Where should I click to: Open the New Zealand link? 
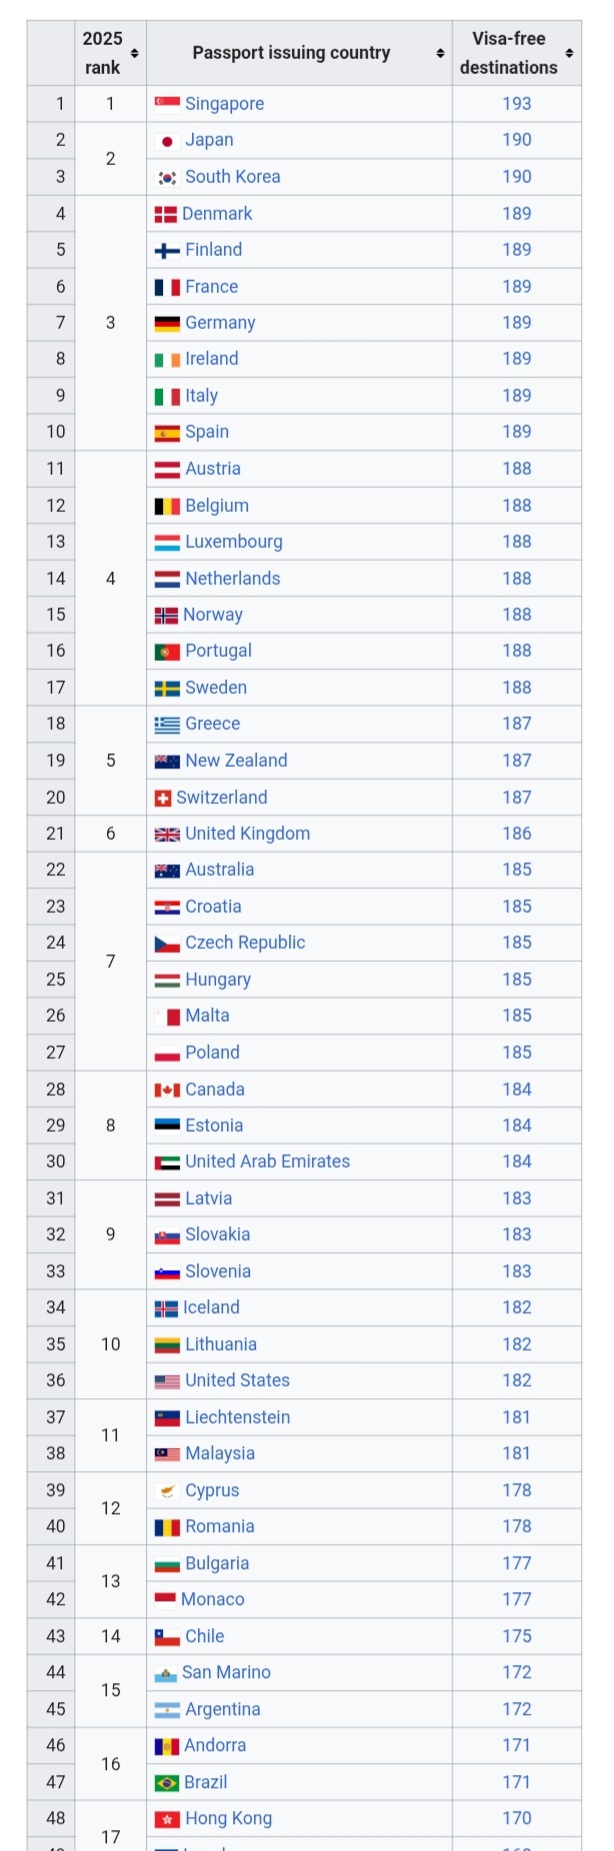tap(236, 761)
